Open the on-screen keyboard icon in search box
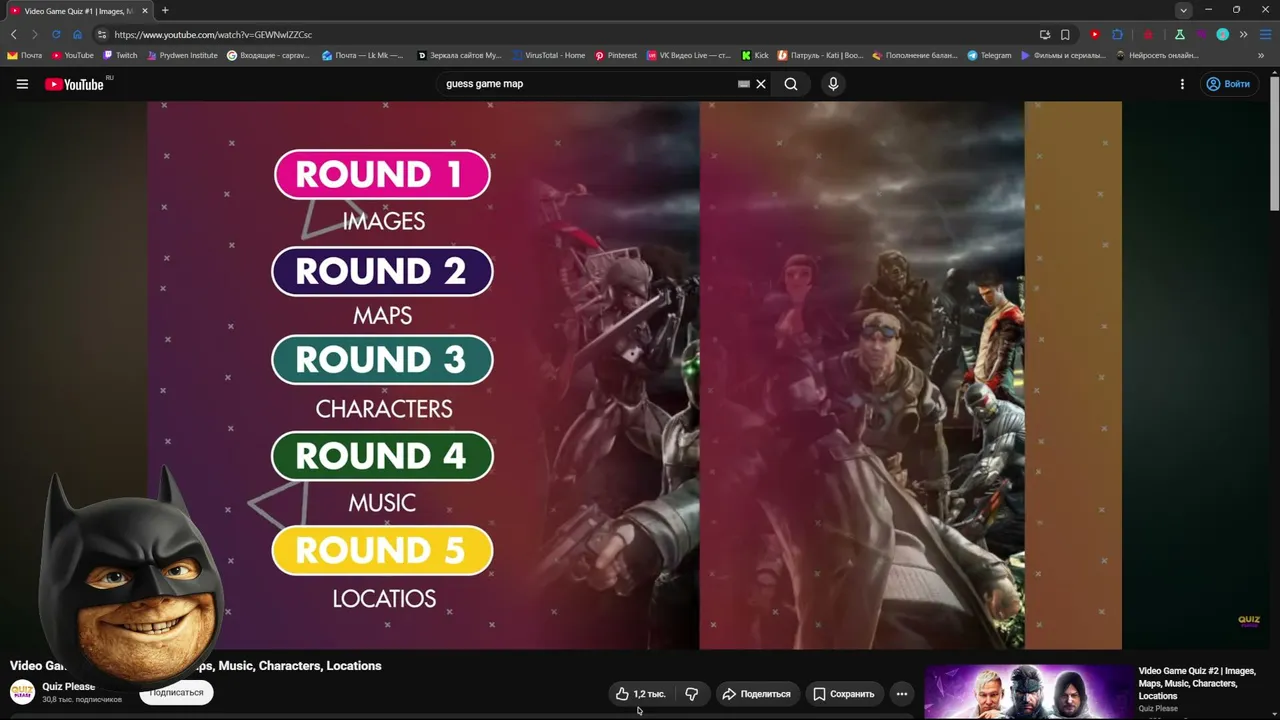This screenshot has width=1280, height=720. click(x=743, y=84)
